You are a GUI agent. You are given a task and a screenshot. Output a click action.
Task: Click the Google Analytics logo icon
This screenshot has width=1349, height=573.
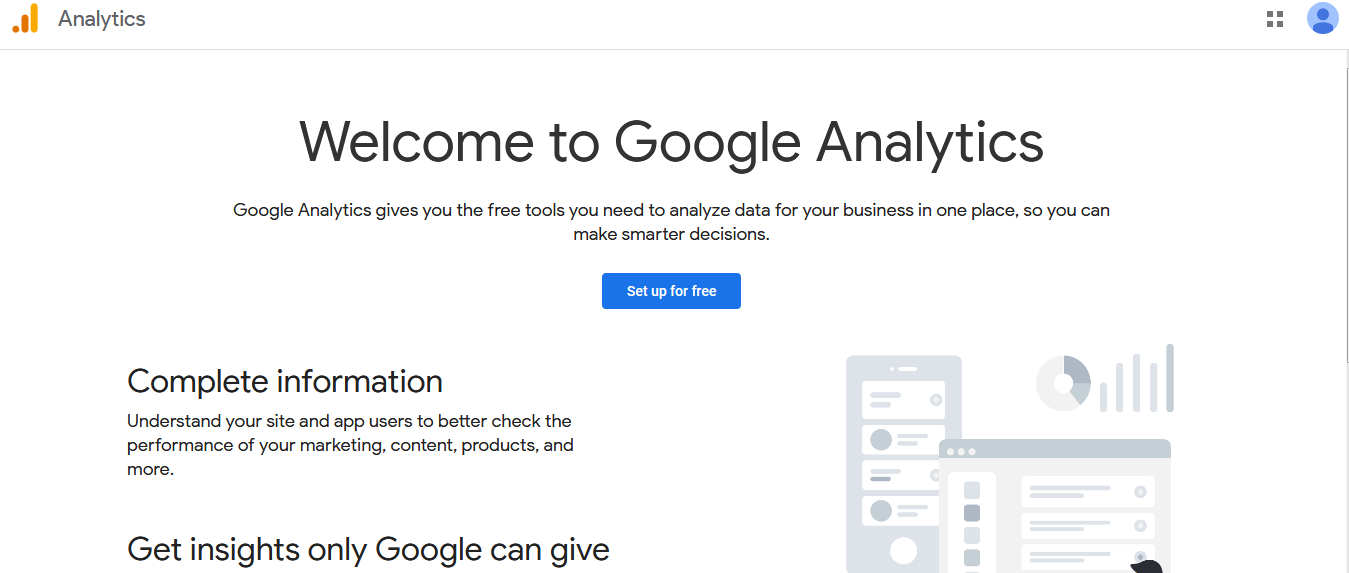point(25,19)
